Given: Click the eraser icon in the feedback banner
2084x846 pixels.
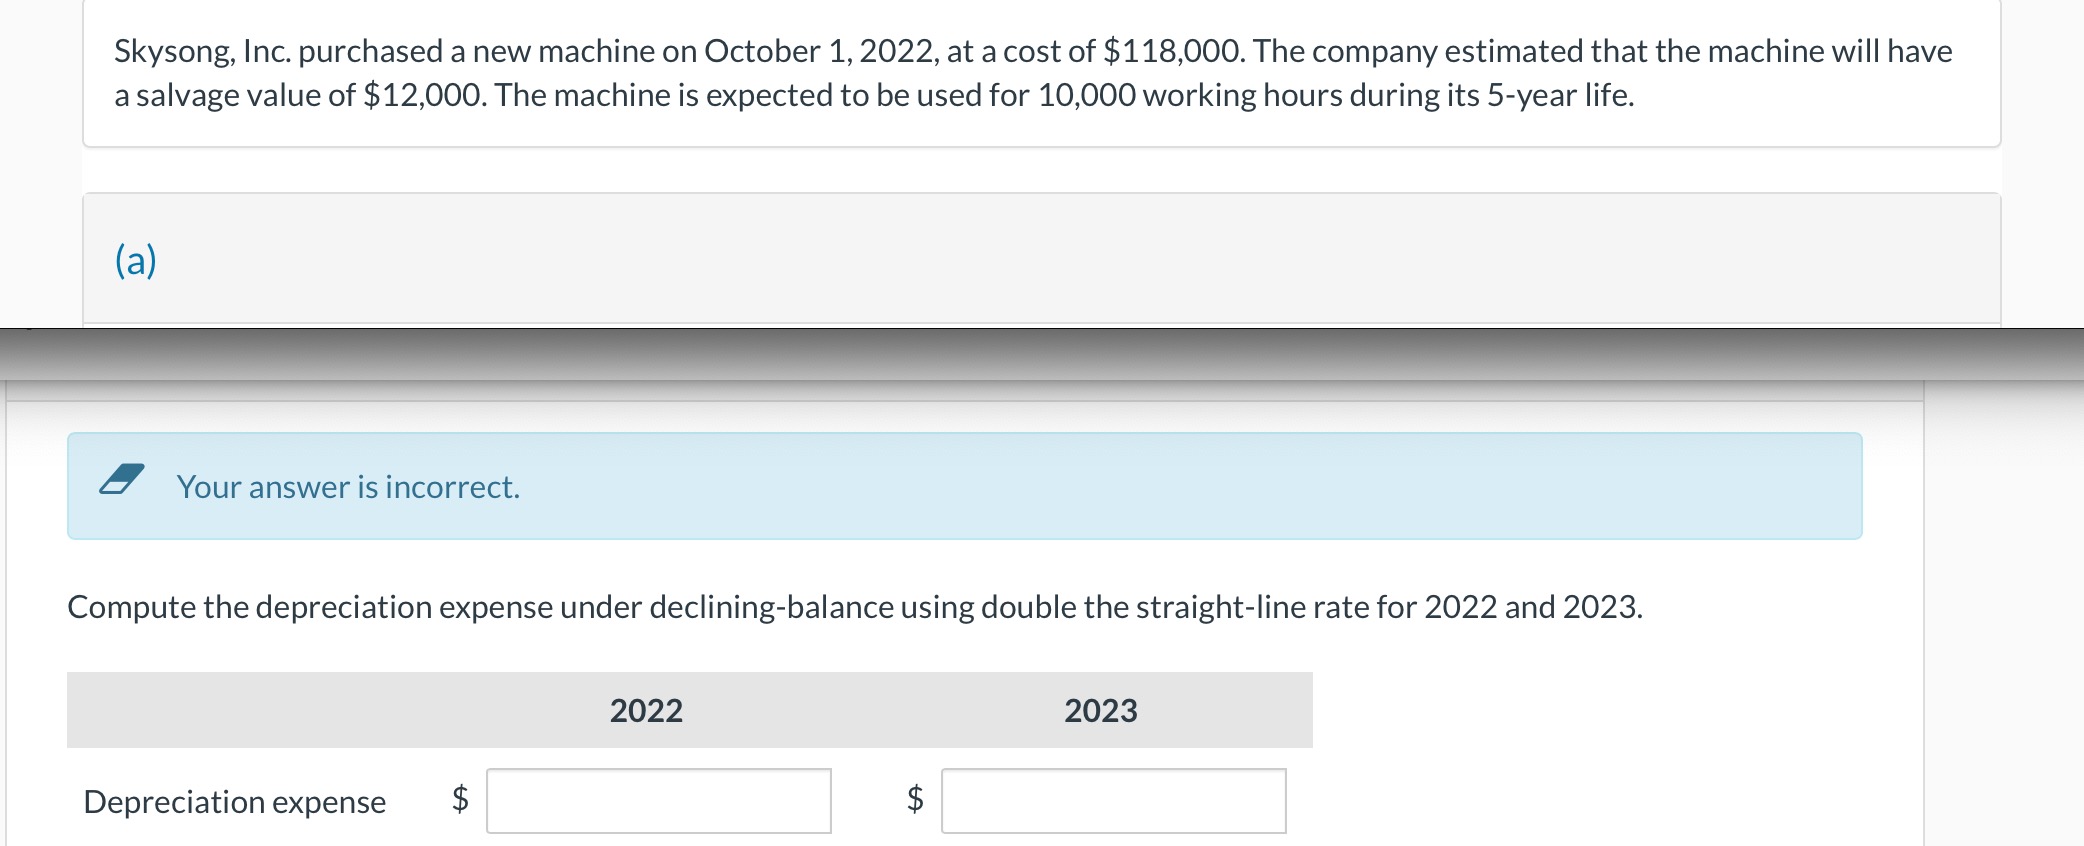Looking at the screenshot, I should click(122, 479).
